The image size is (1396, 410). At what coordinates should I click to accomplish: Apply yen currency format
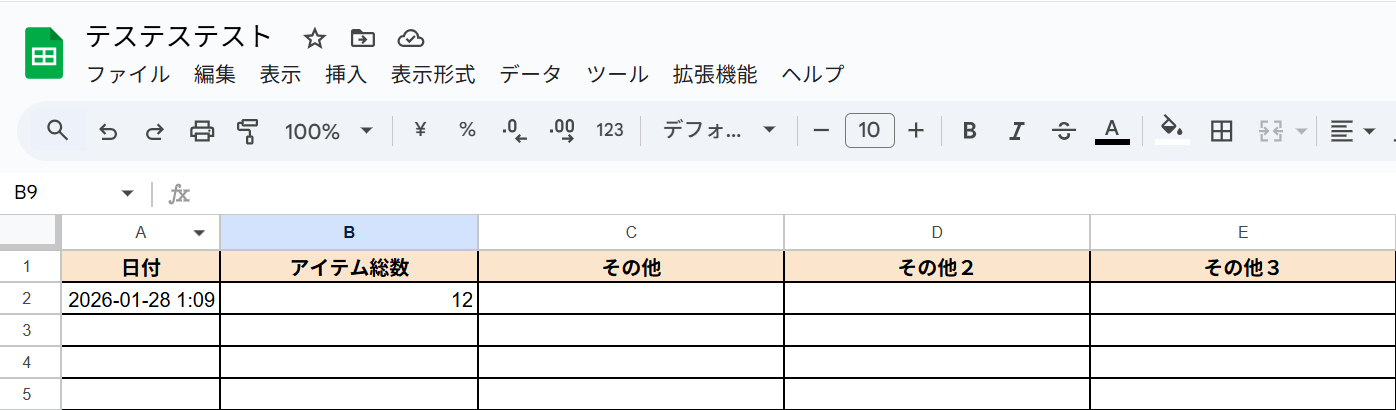[x=420, y=130]
